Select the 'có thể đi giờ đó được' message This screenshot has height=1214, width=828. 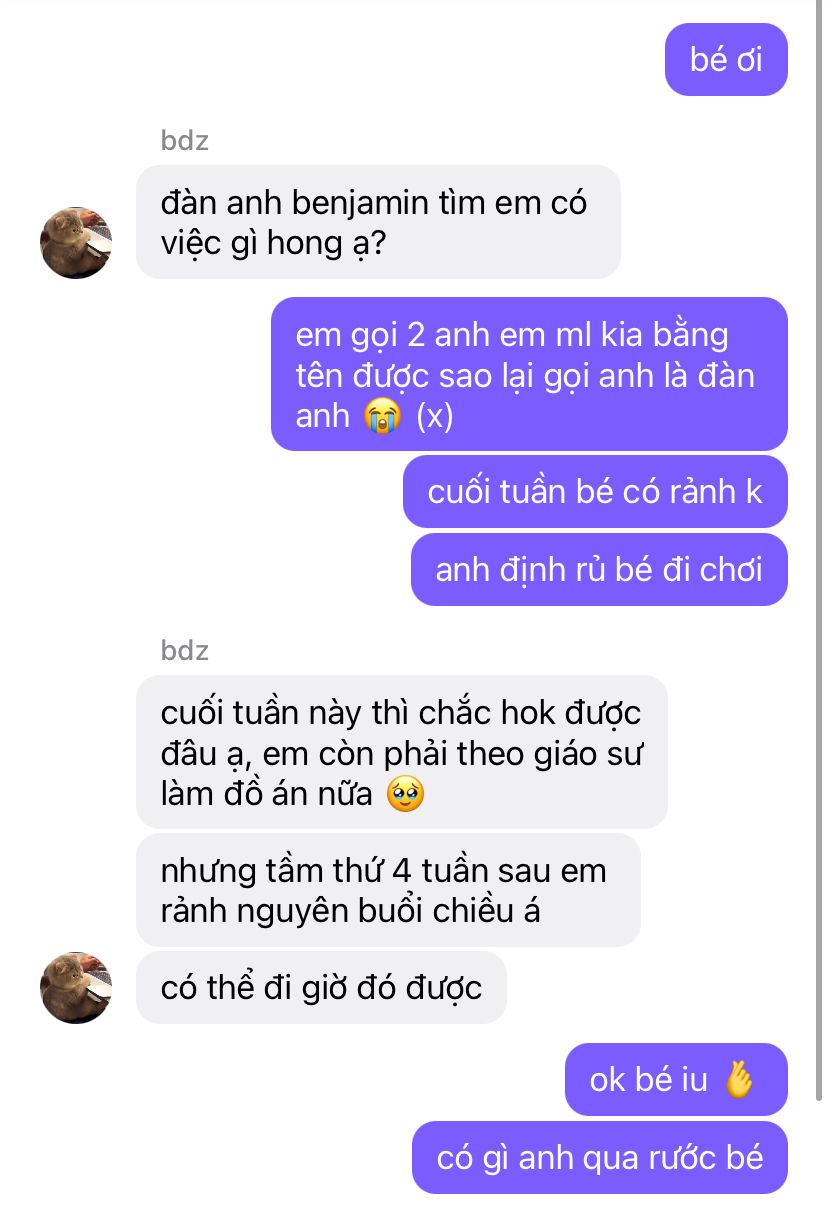(321, 988)
